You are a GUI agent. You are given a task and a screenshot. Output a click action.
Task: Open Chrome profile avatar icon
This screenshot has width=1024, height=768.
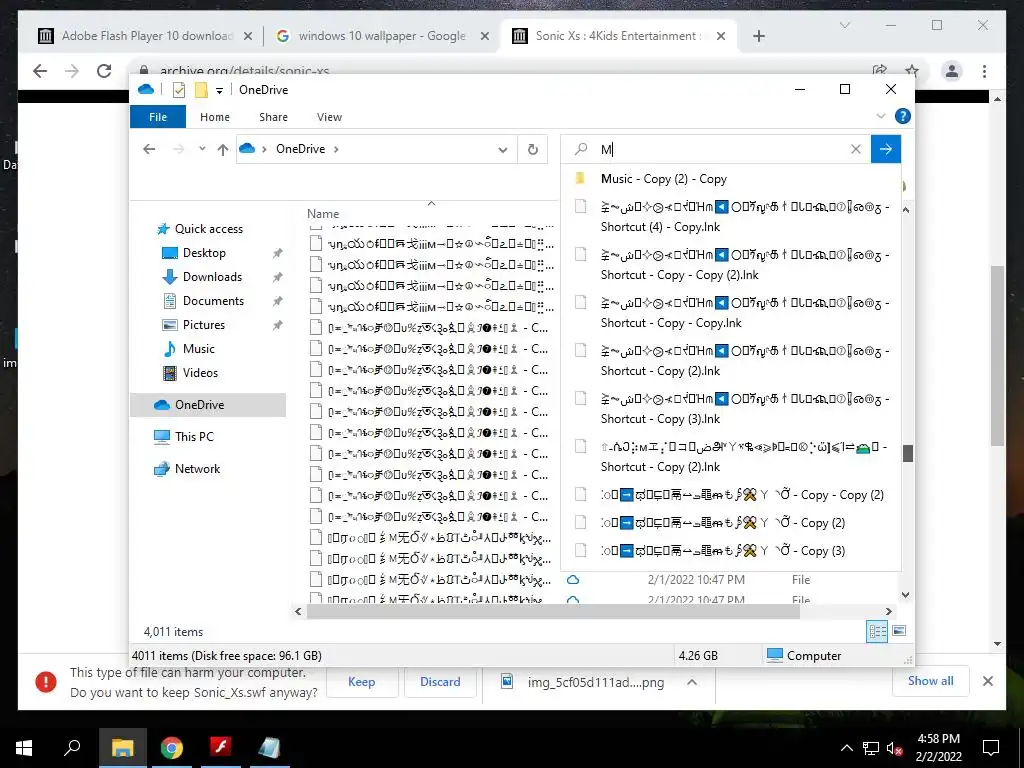tap(952, 71)
